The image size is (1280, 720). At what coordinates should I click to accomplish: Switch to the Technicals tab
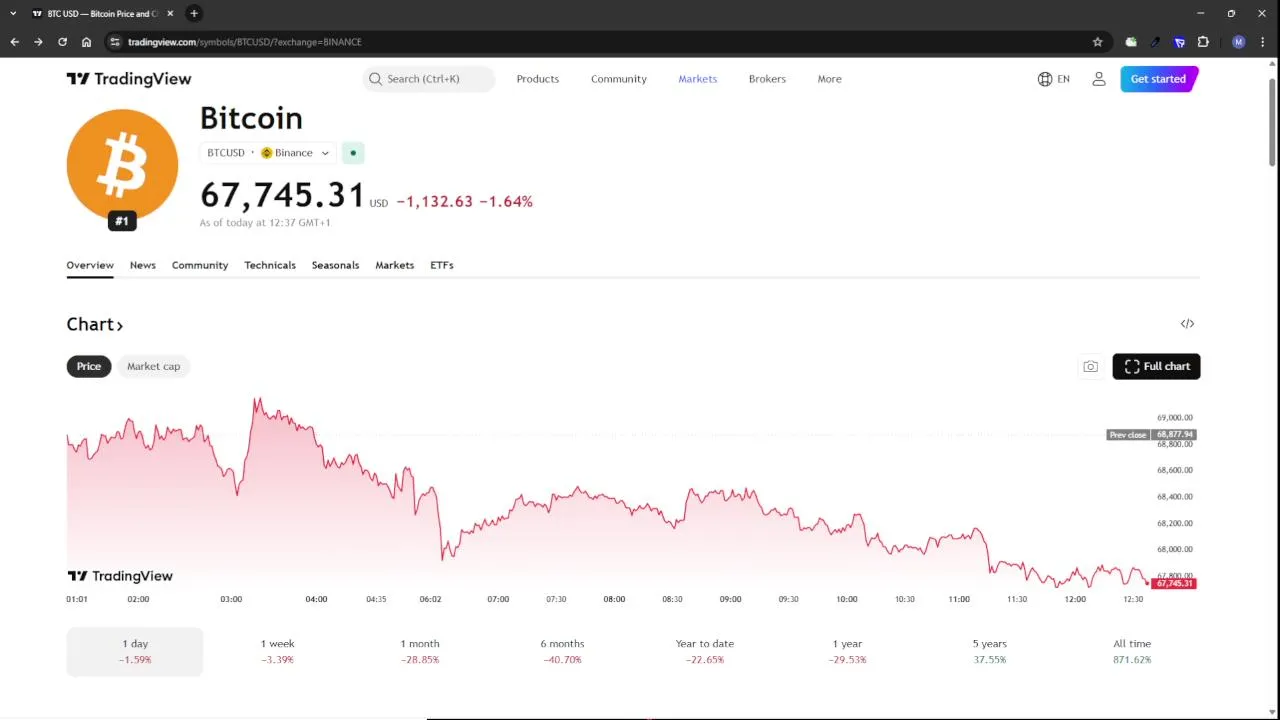pos(270,265)
